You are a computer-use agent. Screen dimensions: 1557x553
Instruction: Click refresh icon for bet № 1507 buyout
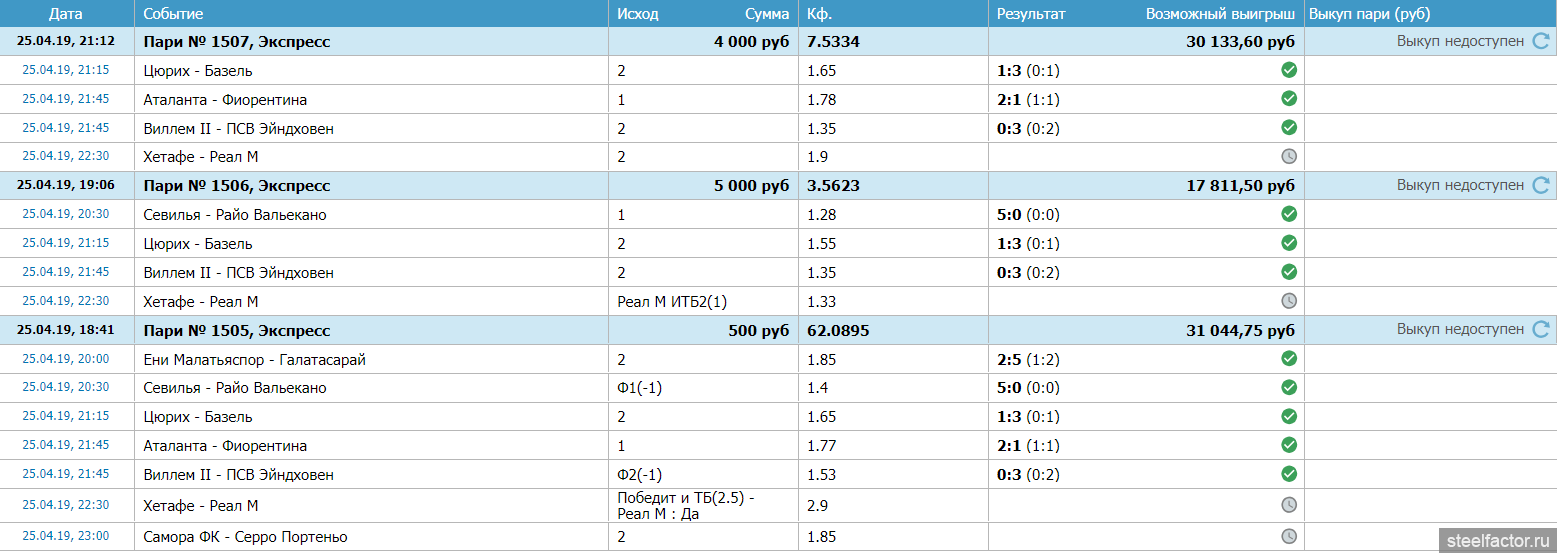pyautogui.click(x=1540, y=41)
